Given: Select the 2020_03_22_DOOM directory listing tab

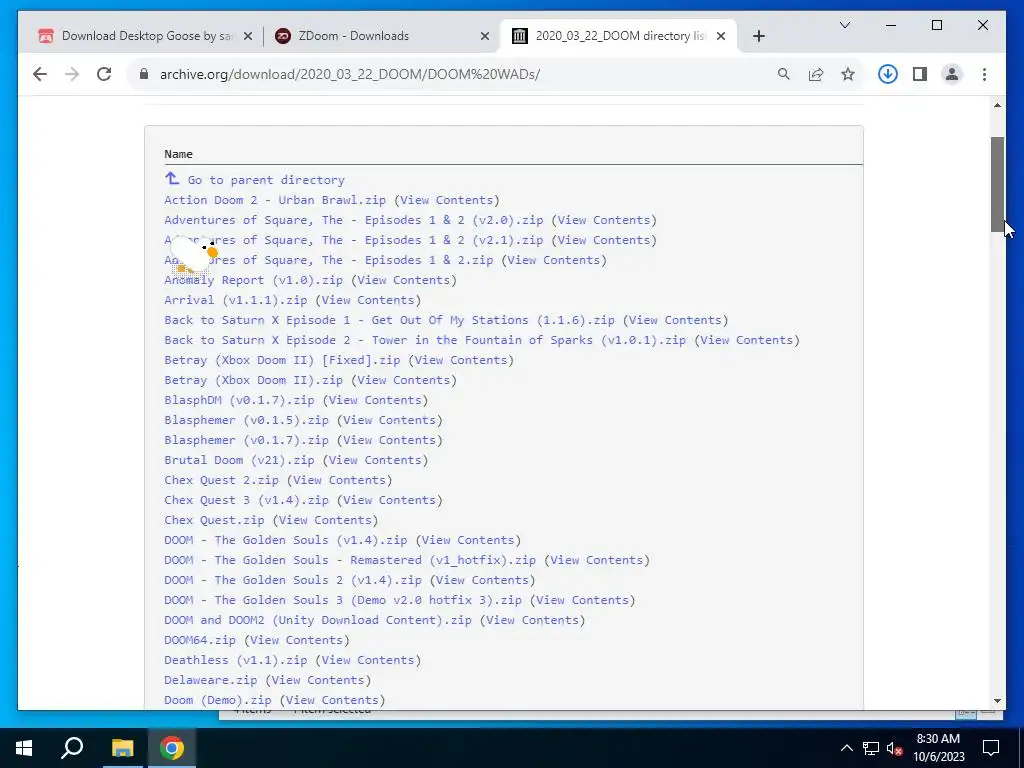Looking at the screenshot, I should click(x=618, y=36).
